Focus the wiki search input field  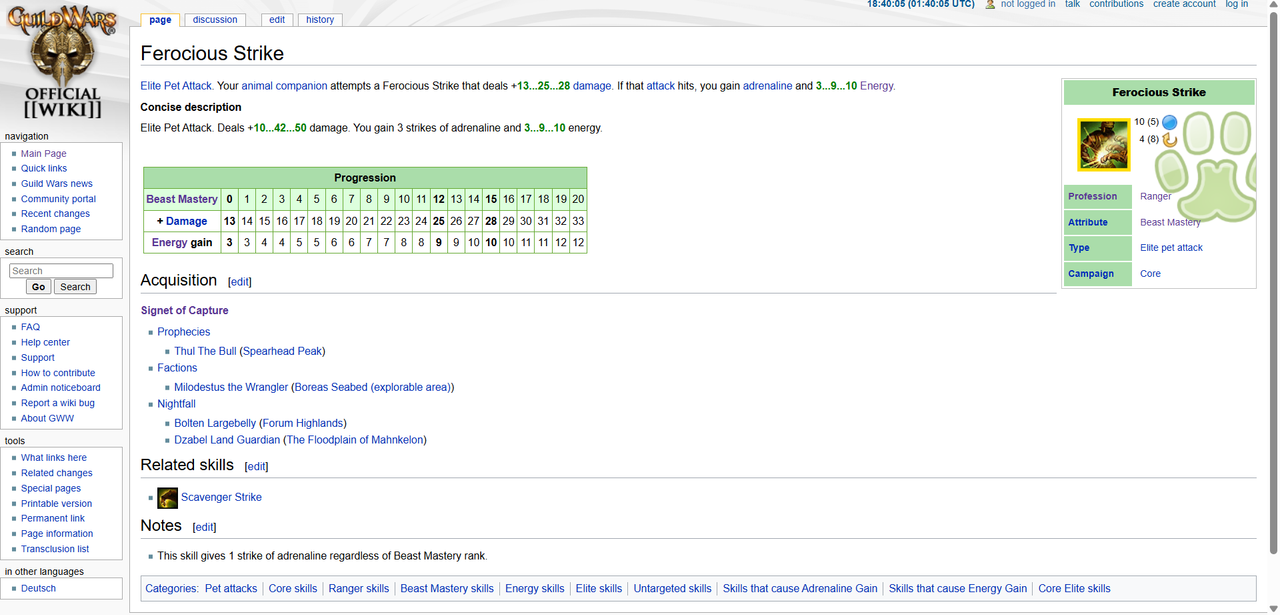click(x=61, y=271)
